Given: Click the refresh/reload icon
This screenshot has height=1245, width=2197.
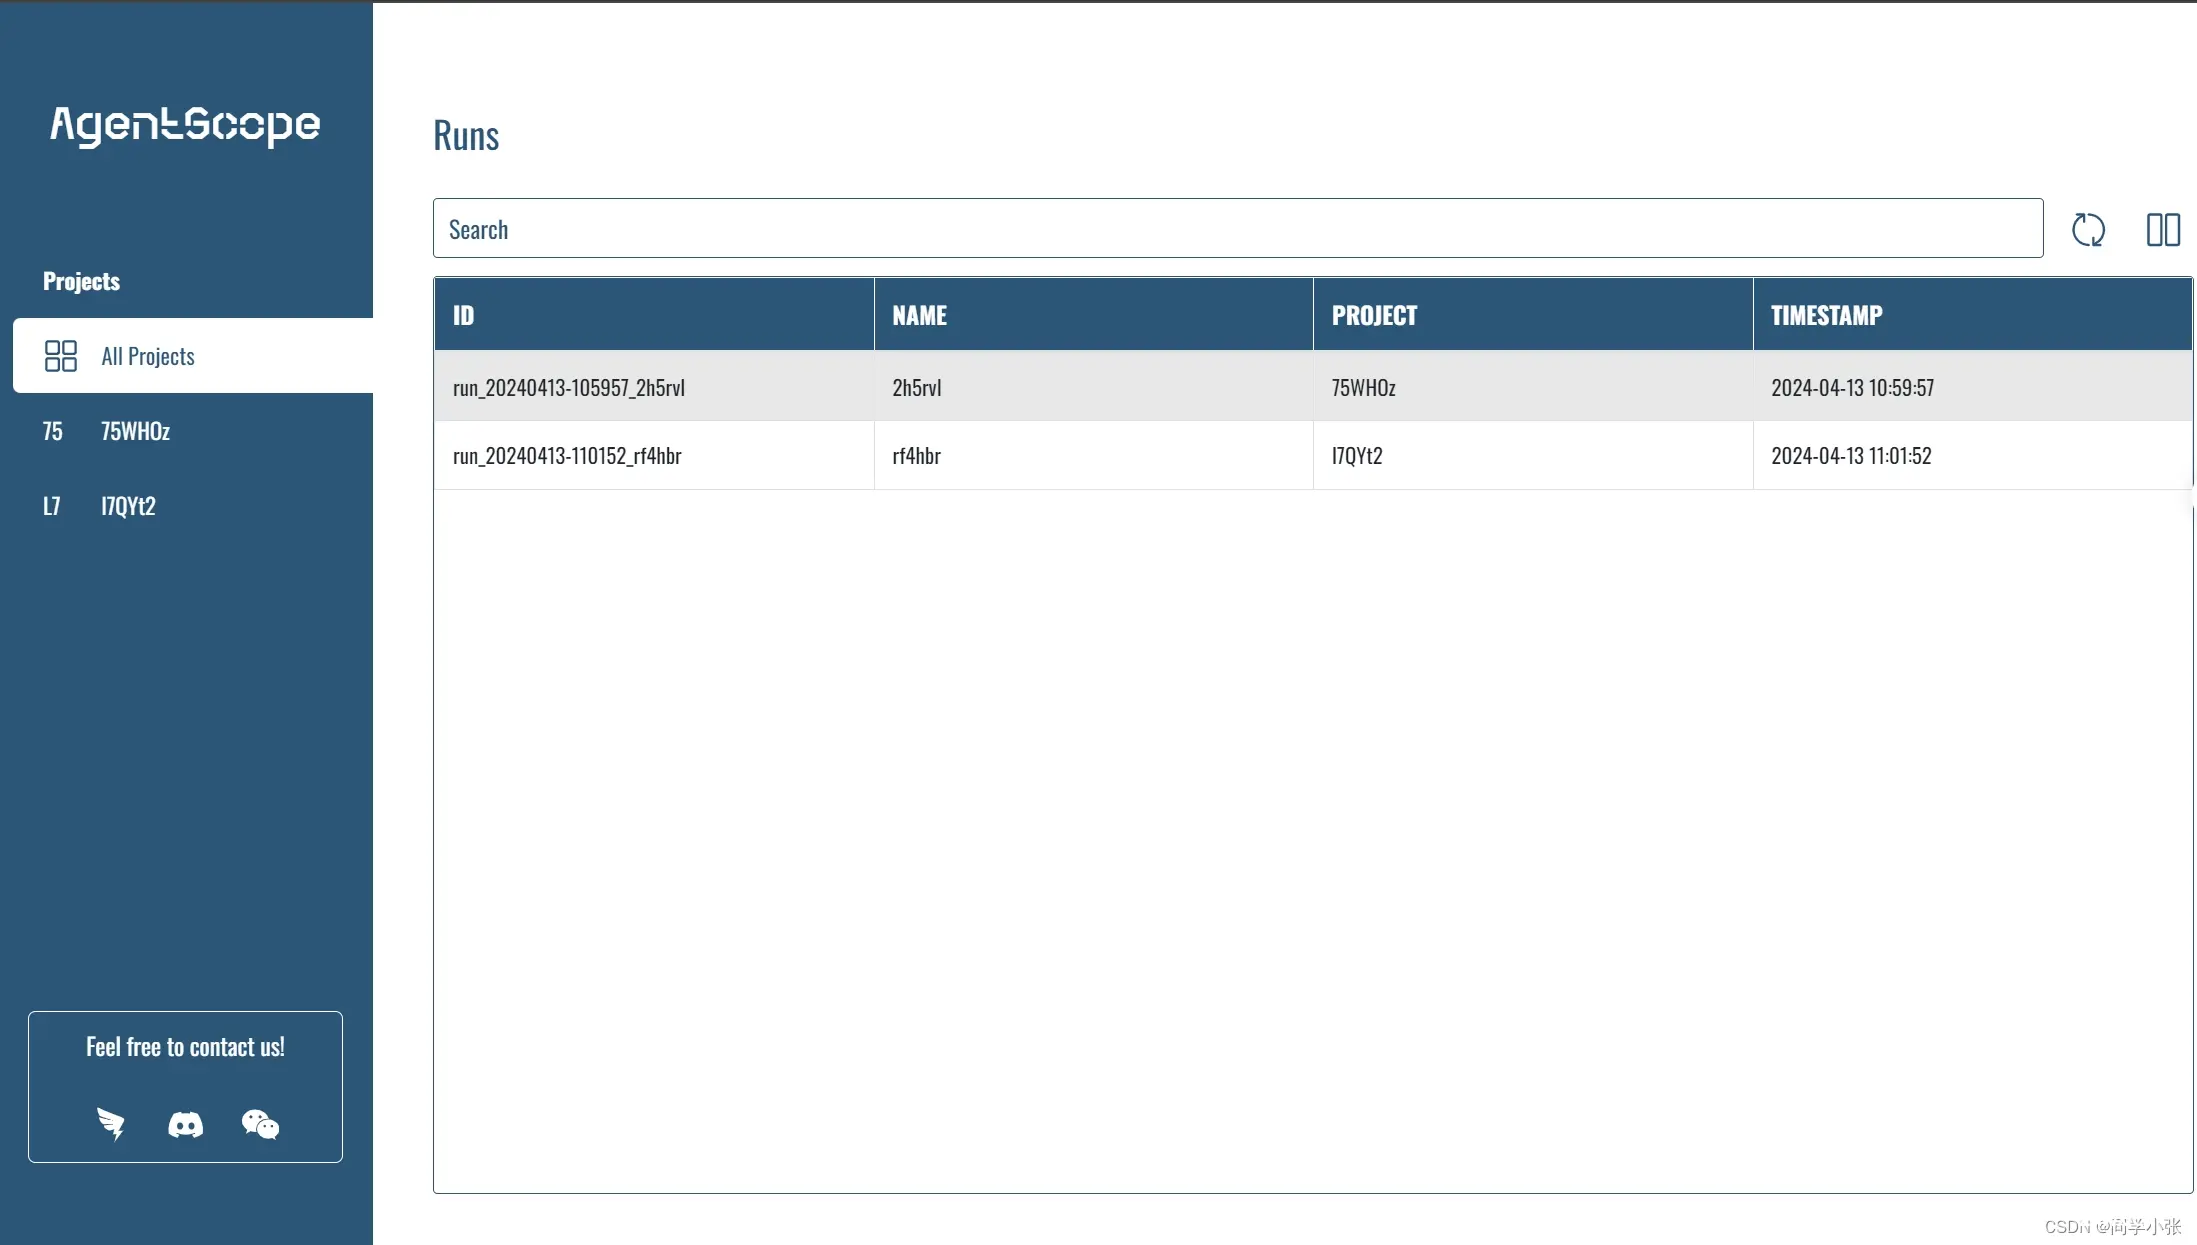Looking at the screenshot, I should (2088, 228).
